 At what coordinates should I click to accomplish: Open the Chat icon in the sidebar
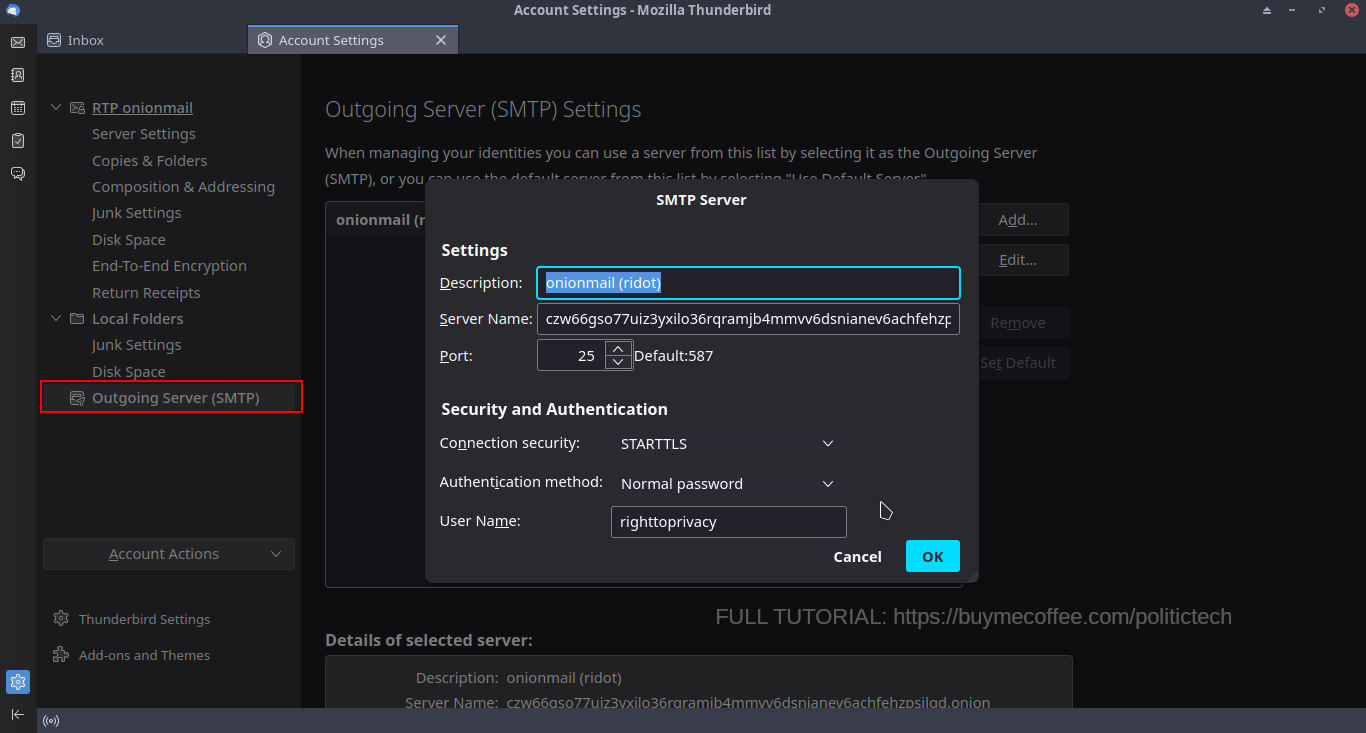18,174
